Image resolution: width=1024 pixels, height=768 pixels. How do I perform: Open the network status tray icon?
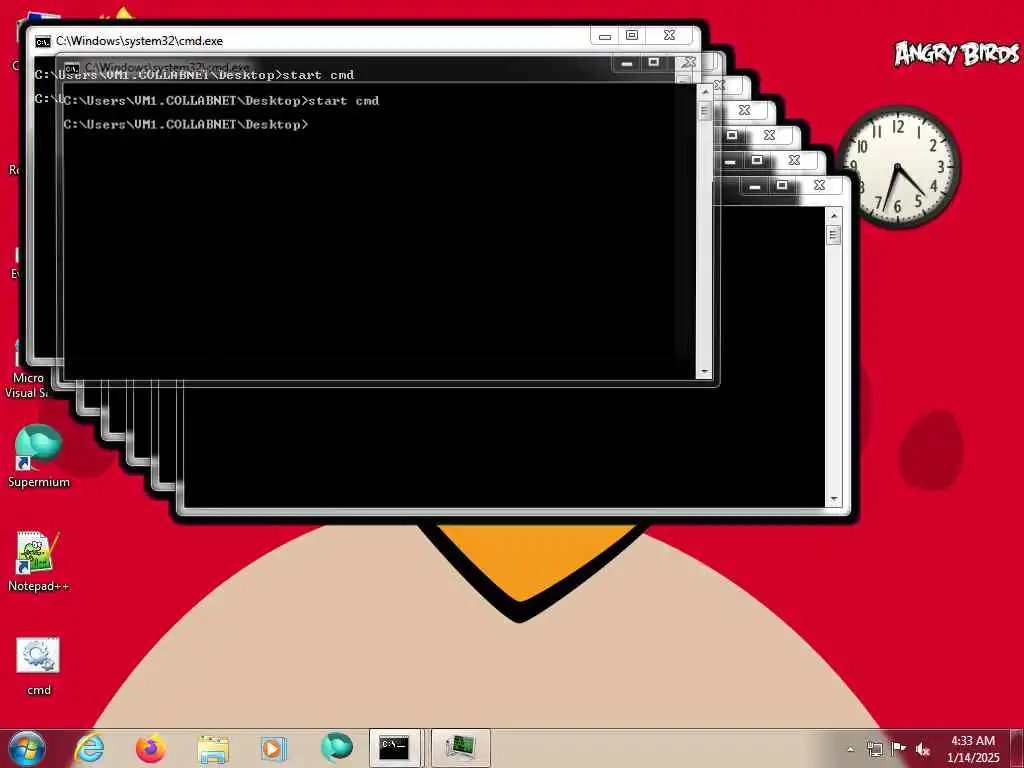click(874, 749)
